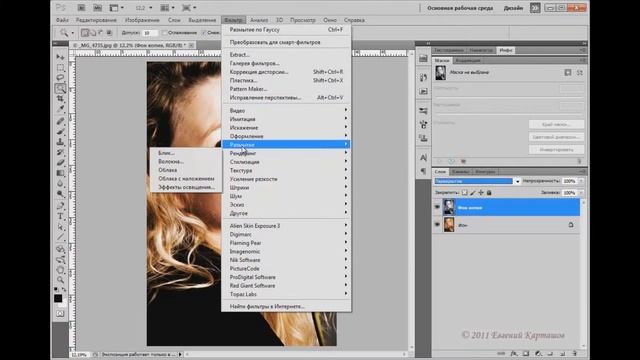Switch to the Коррекция adjustments tab

468,60
